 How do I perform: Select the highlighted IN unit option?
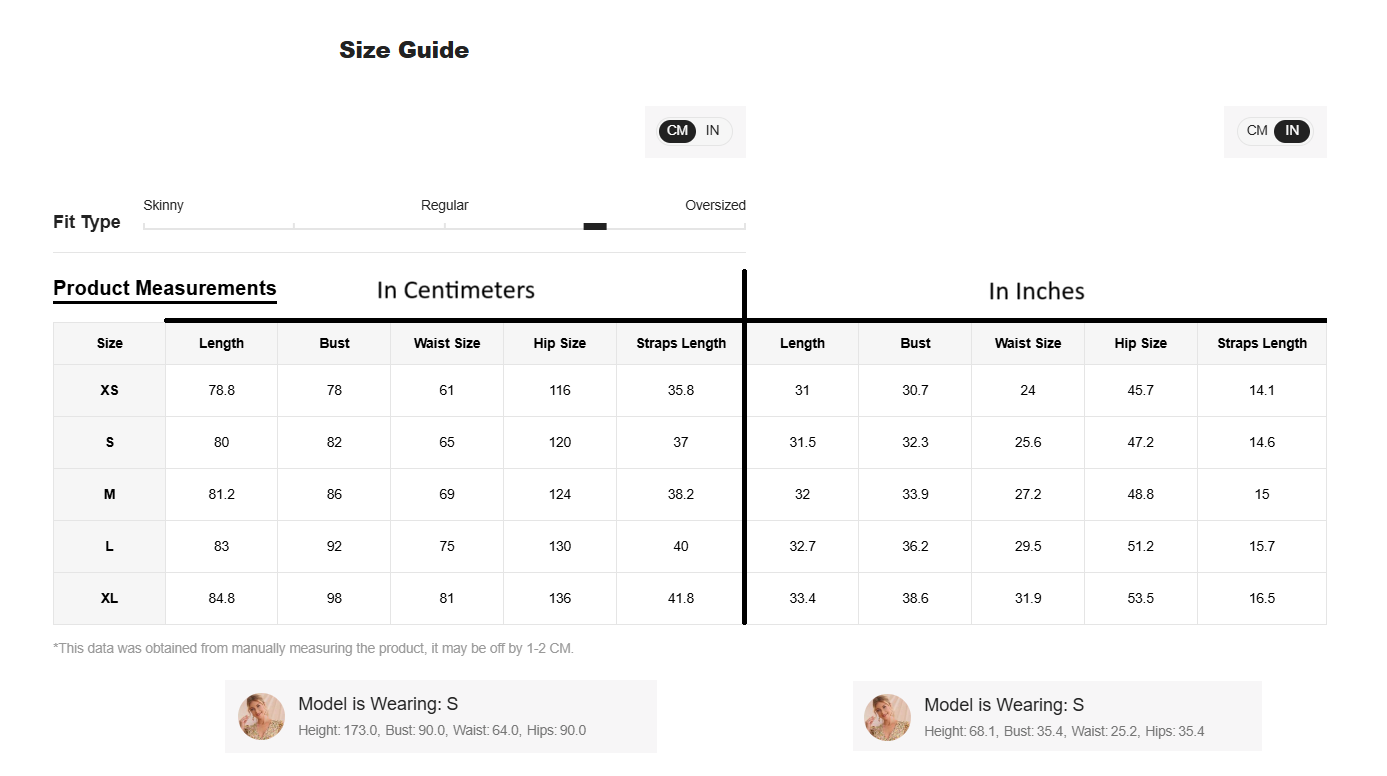[x=1291, y=131]
